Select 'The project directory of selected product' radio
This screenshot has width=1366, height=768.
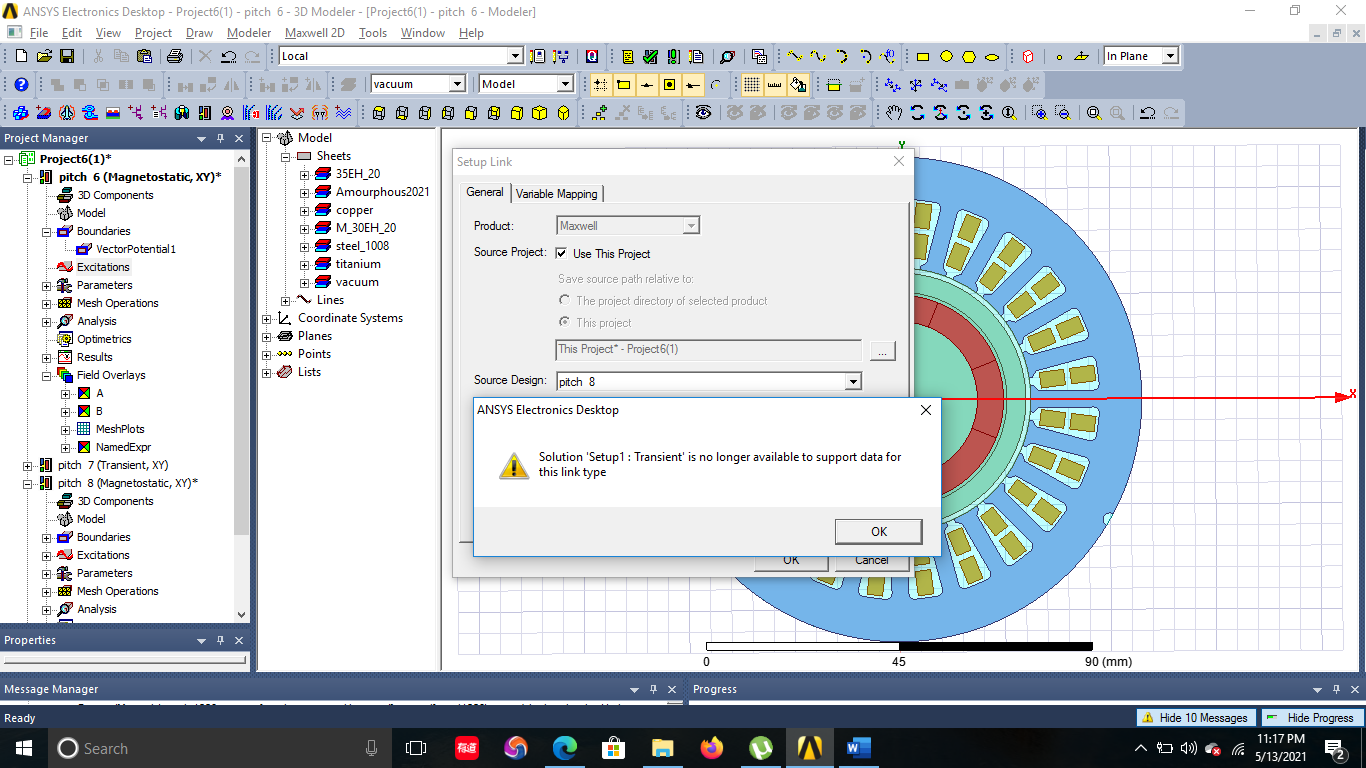565,300
